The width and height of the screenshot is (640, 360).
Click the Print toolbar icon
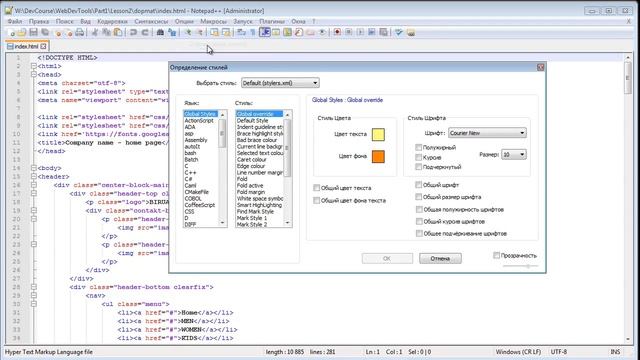pos(80,33)
